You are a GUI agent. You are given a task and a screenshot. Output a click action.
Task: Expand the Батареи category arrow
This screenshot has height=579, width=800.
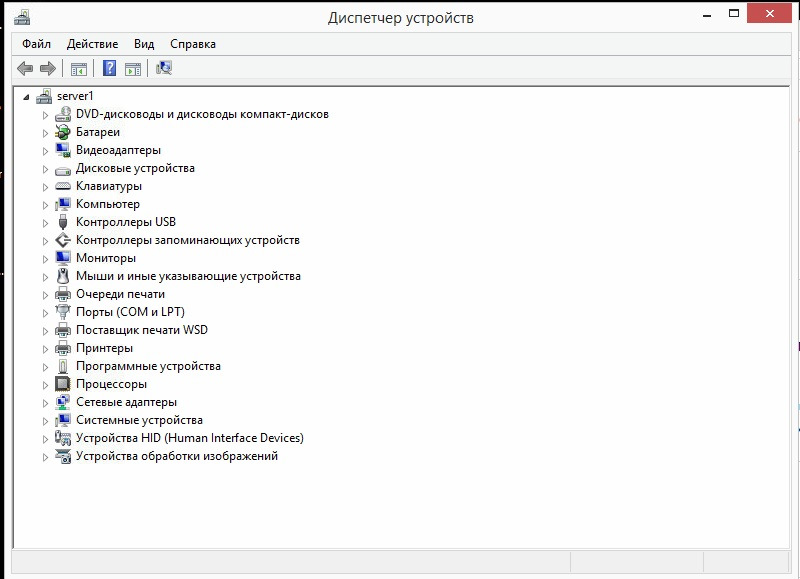pyautogui.click(x=45, y=133)
